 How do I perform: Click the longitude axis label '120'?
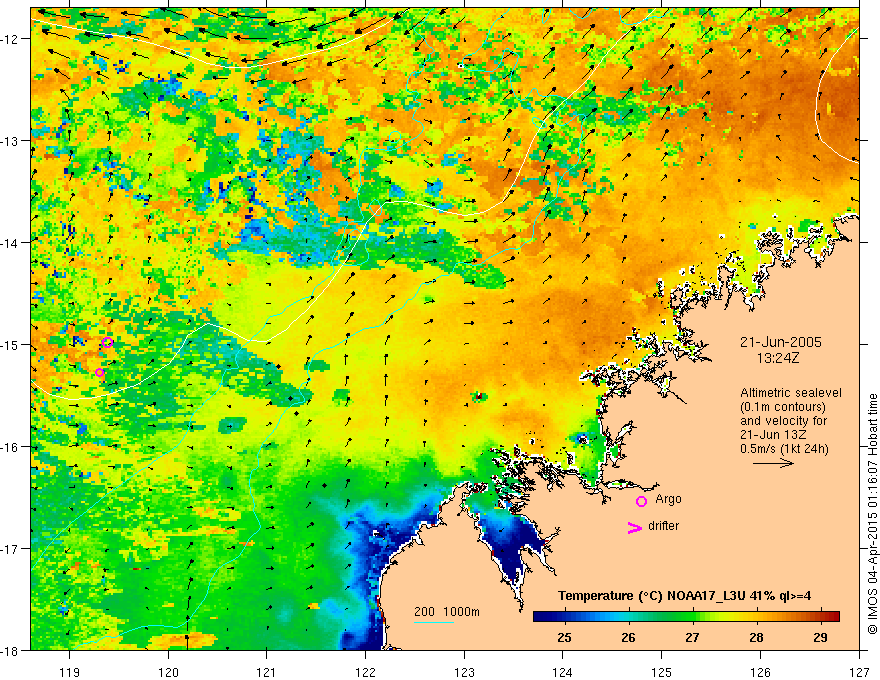click(x=168, y=672)
